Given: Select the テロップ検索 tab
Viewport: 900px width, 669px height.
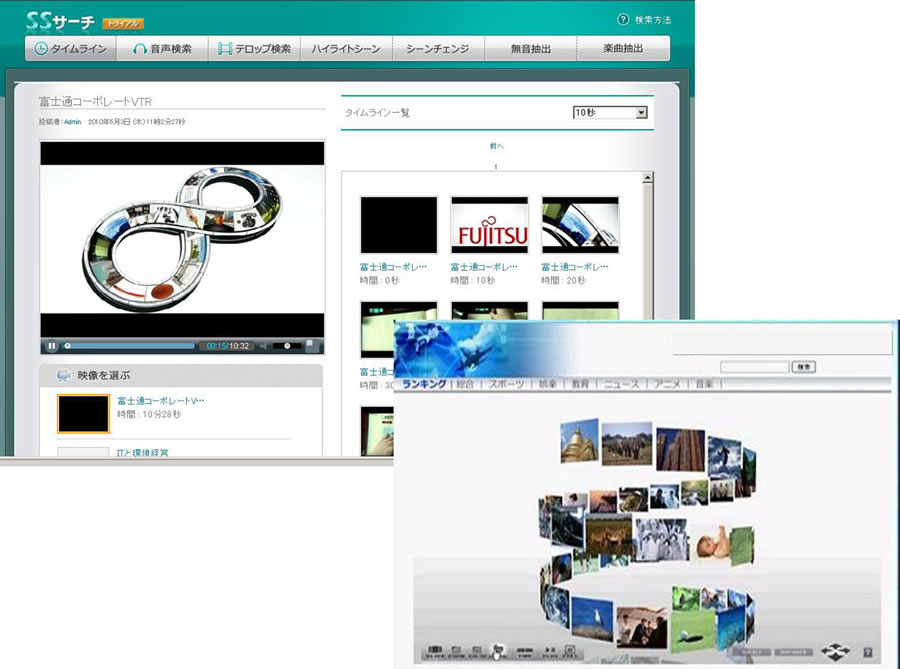Looking at the screenshot, I should coord(254,49).
